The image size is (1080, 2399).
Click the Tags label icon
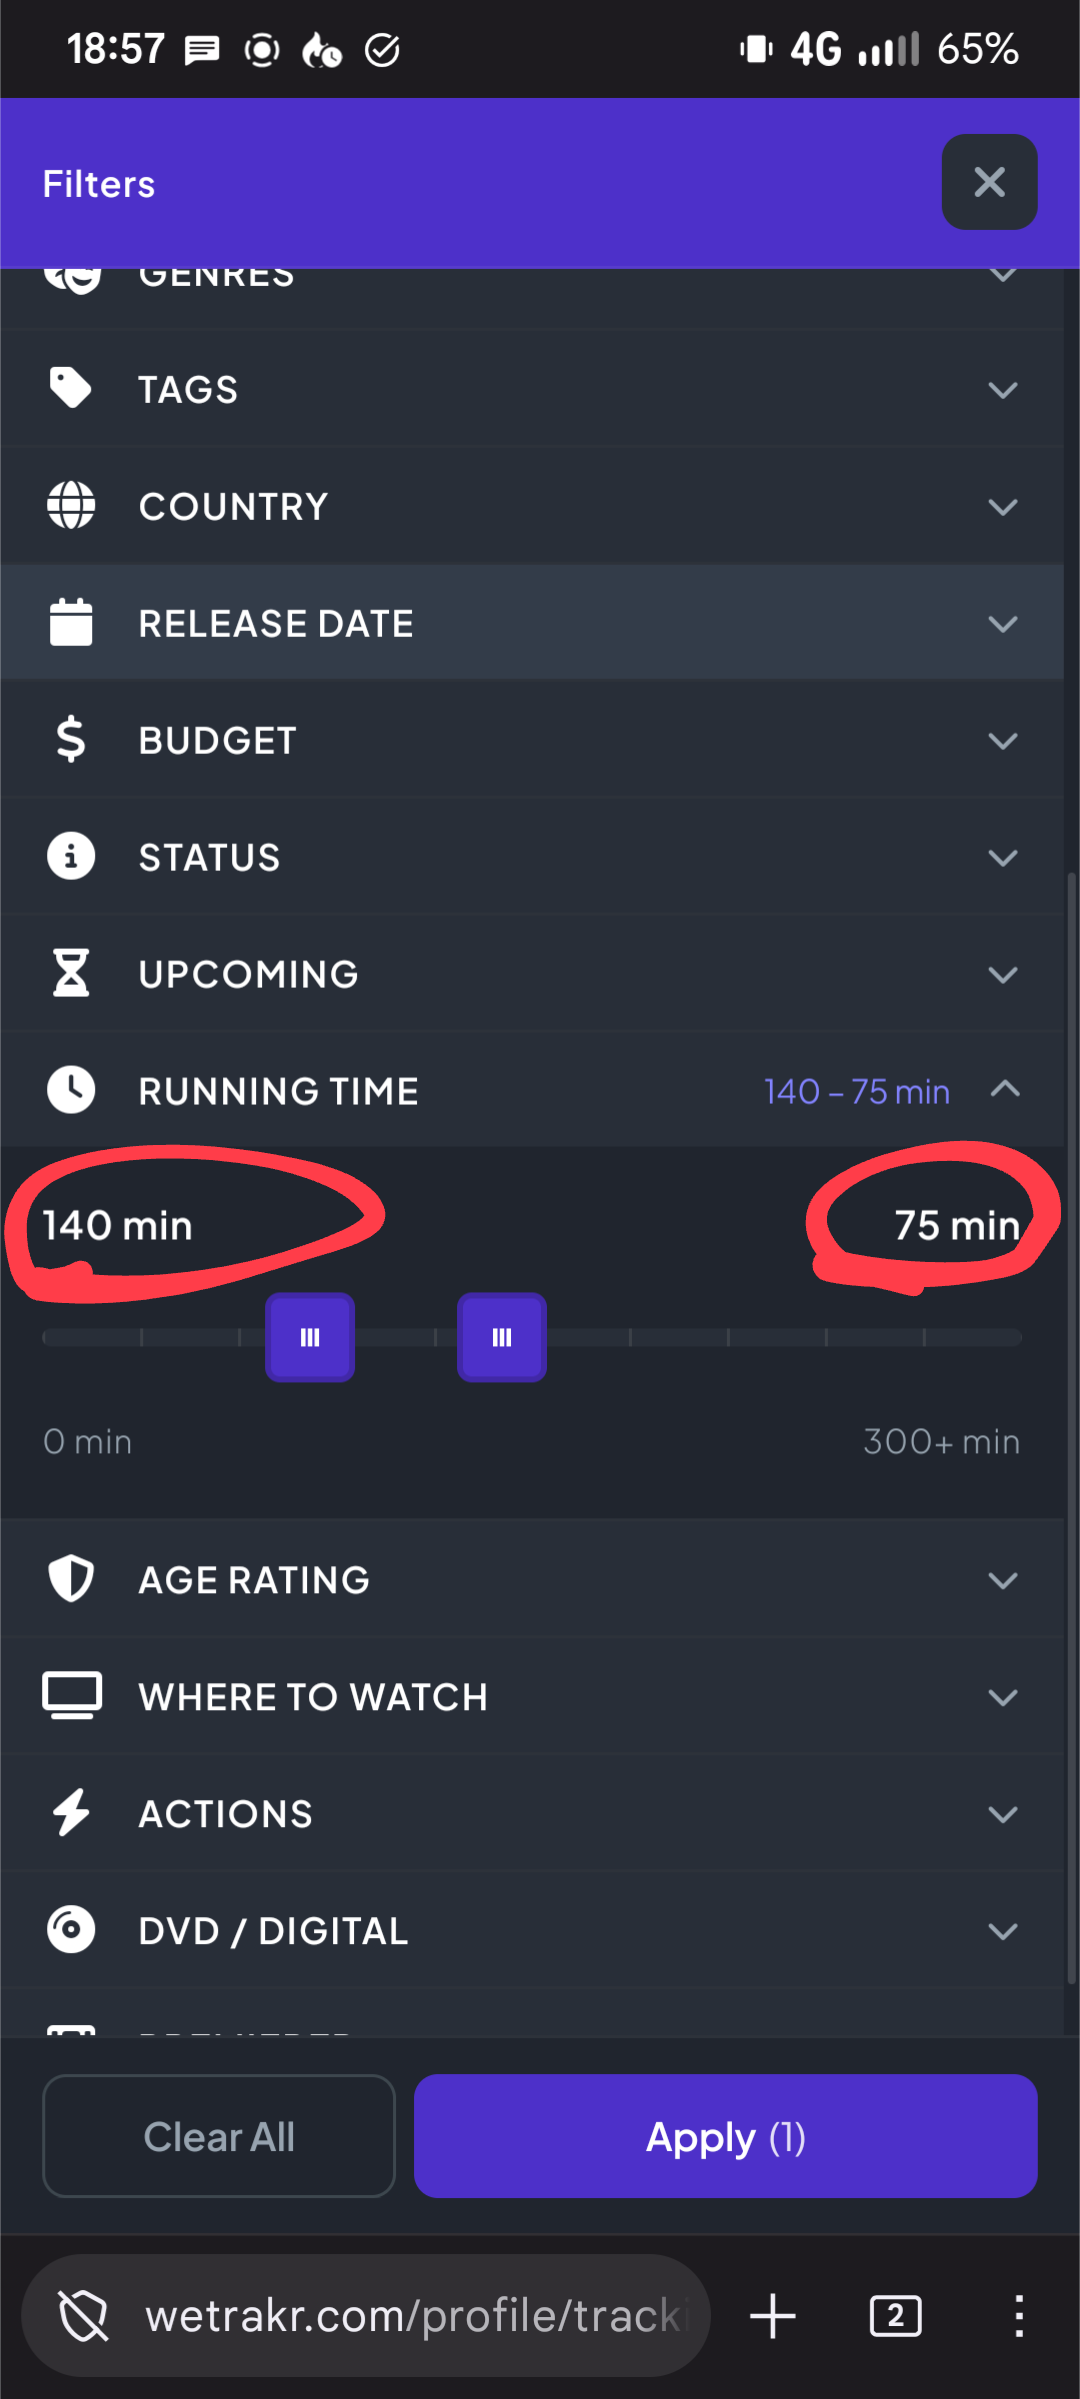[x=70, y=388]
